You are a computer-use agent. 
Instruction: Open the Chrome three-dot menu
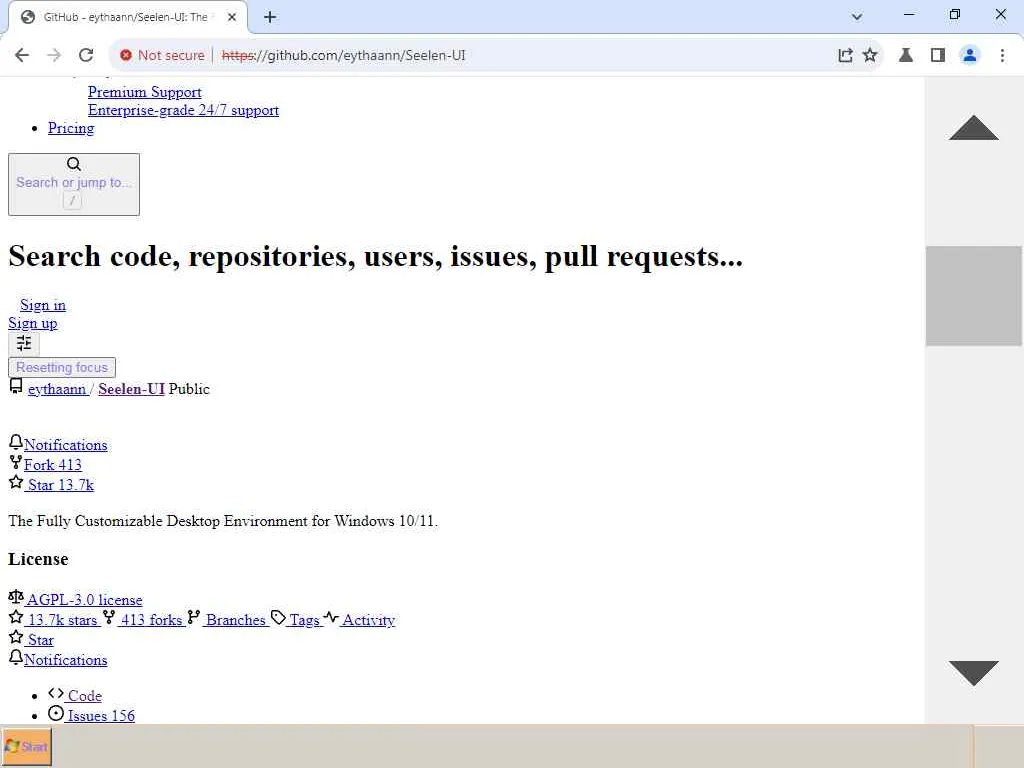tap(1002, 56)
